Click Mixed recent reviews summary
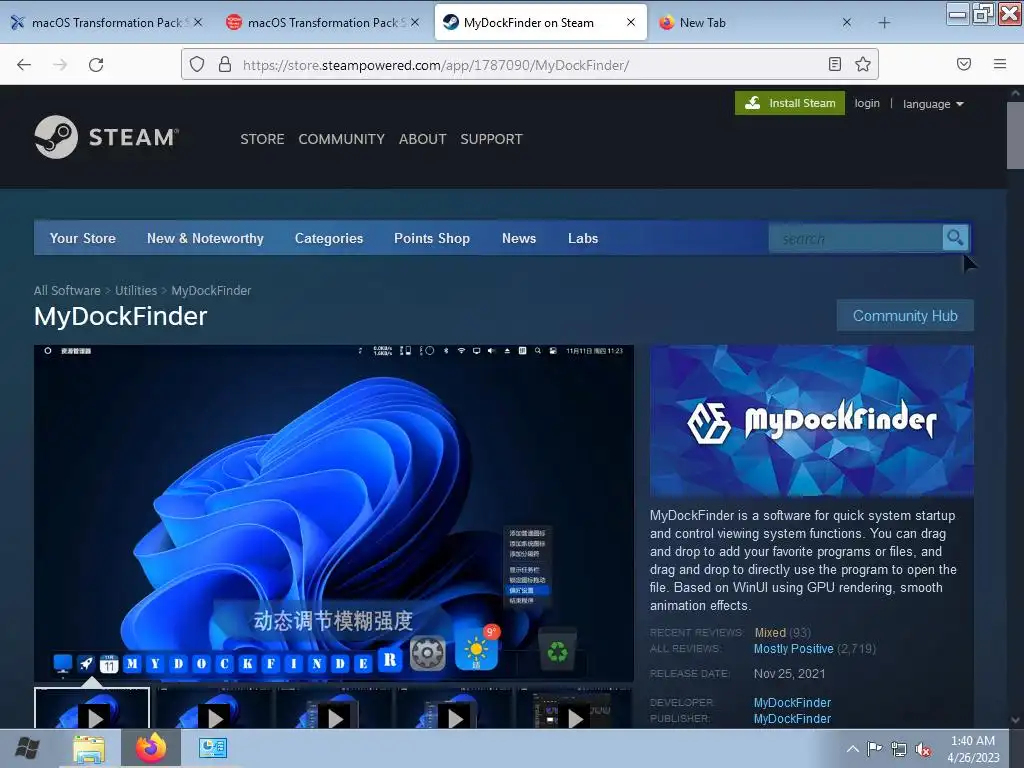This screenshot has height=768, width=1024. click(770, 632)
